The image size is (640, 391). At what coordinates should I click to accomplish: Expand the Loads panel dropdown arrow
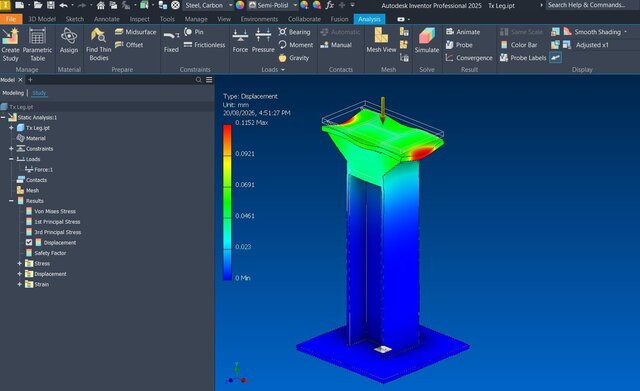pos(283,70)
